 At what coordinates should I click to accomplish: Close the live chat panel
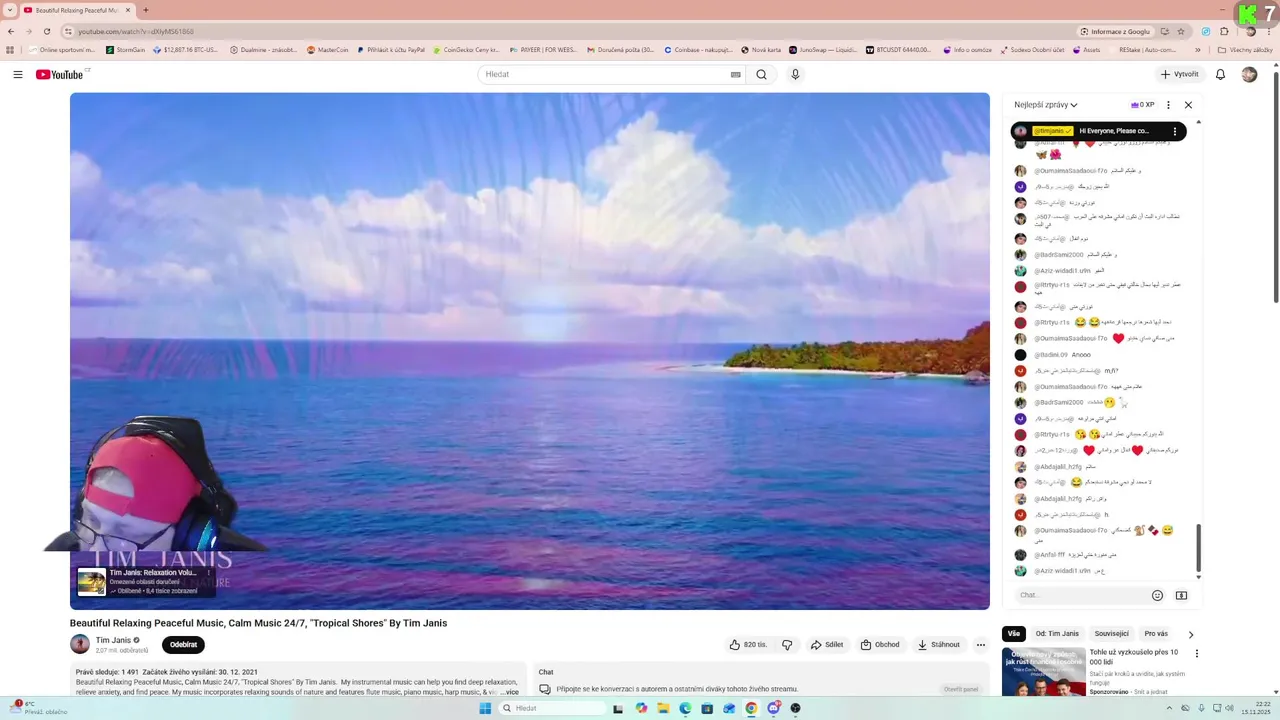coord(1188,105)
